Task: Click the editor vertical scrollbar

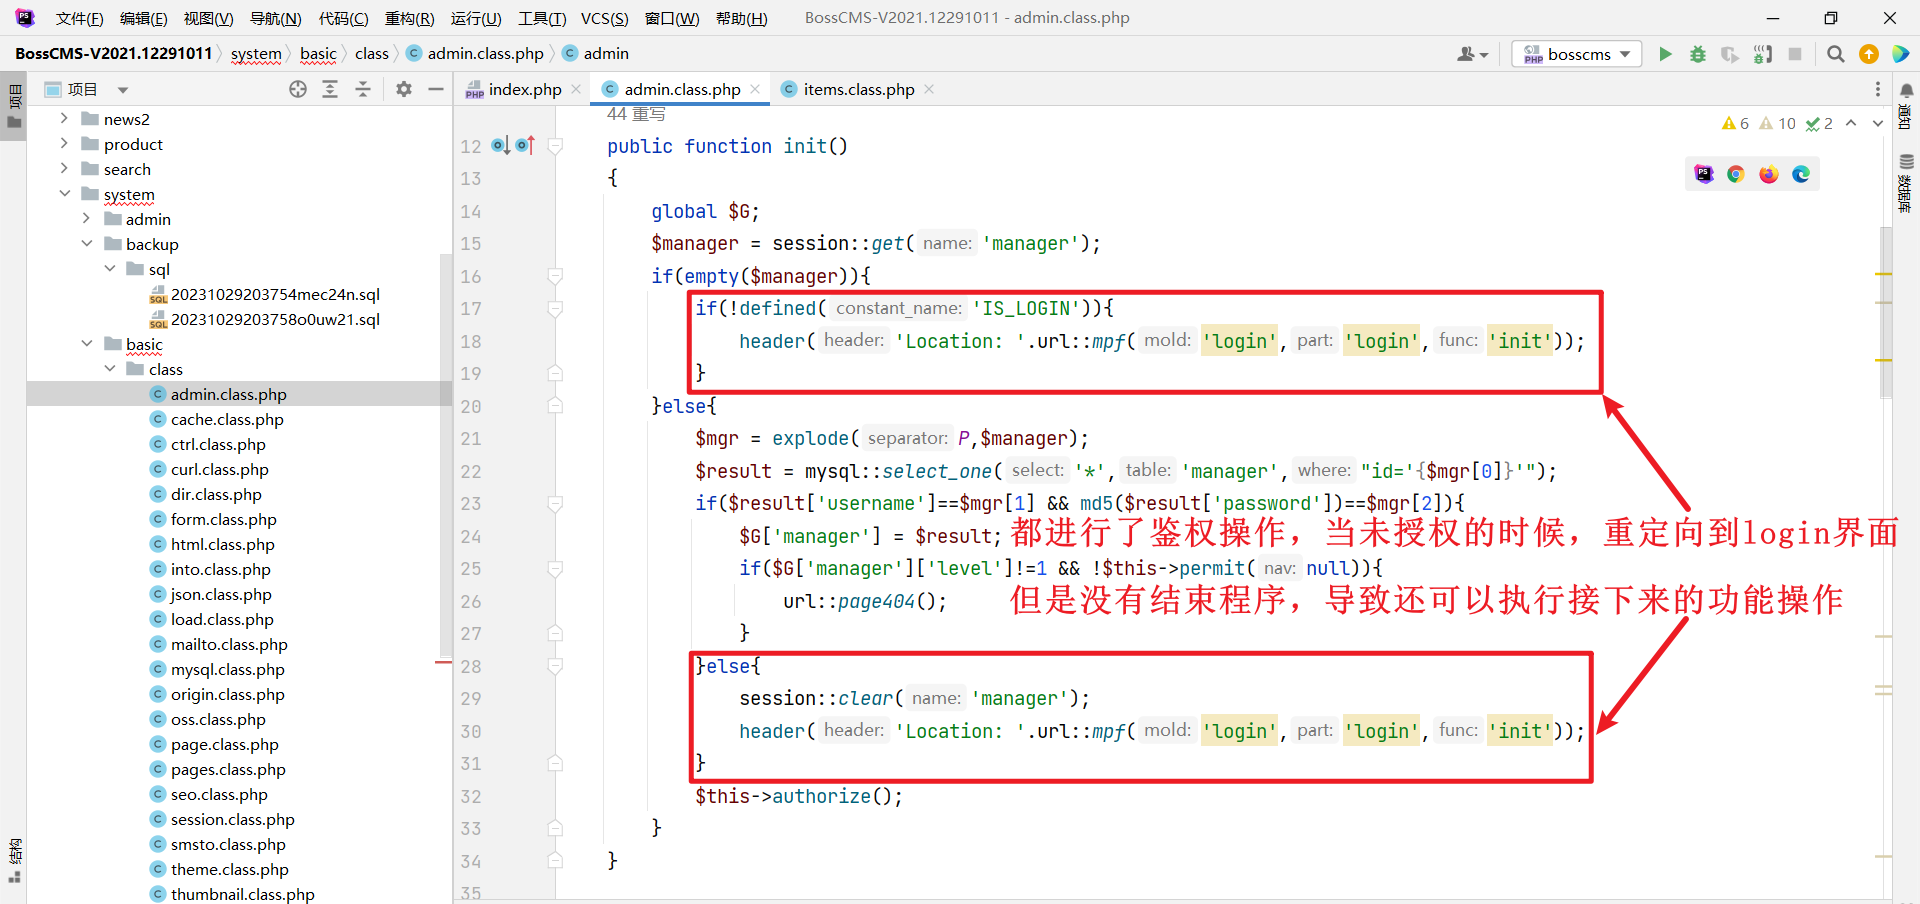Action: point(1885,312)
